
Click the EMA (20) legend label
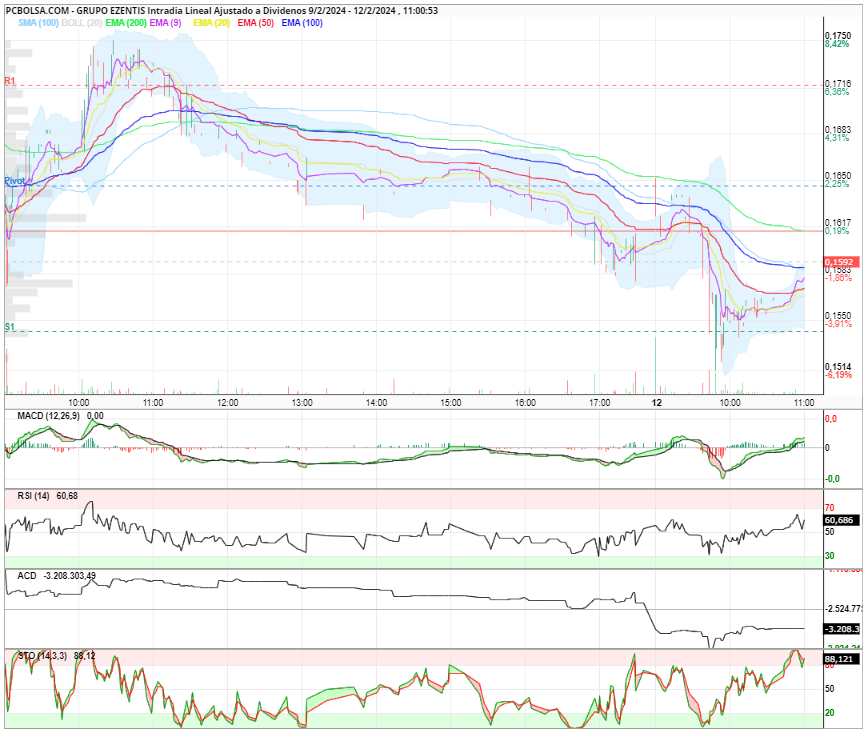pyautogui.click(x=211, y=23)
